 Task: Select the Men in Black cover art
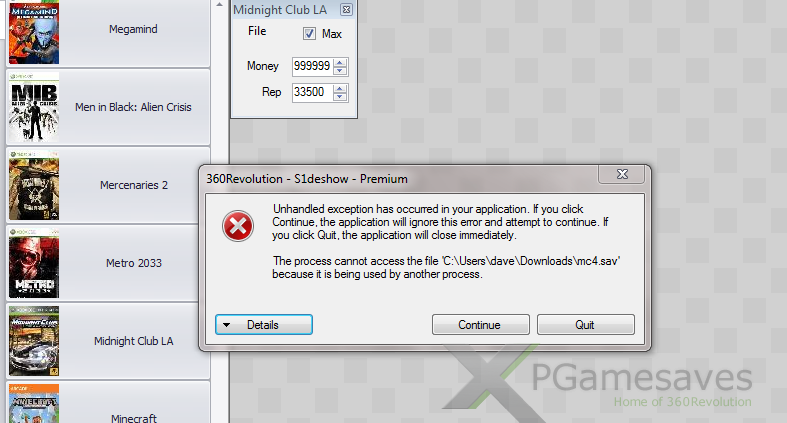[x=34, y=107]
